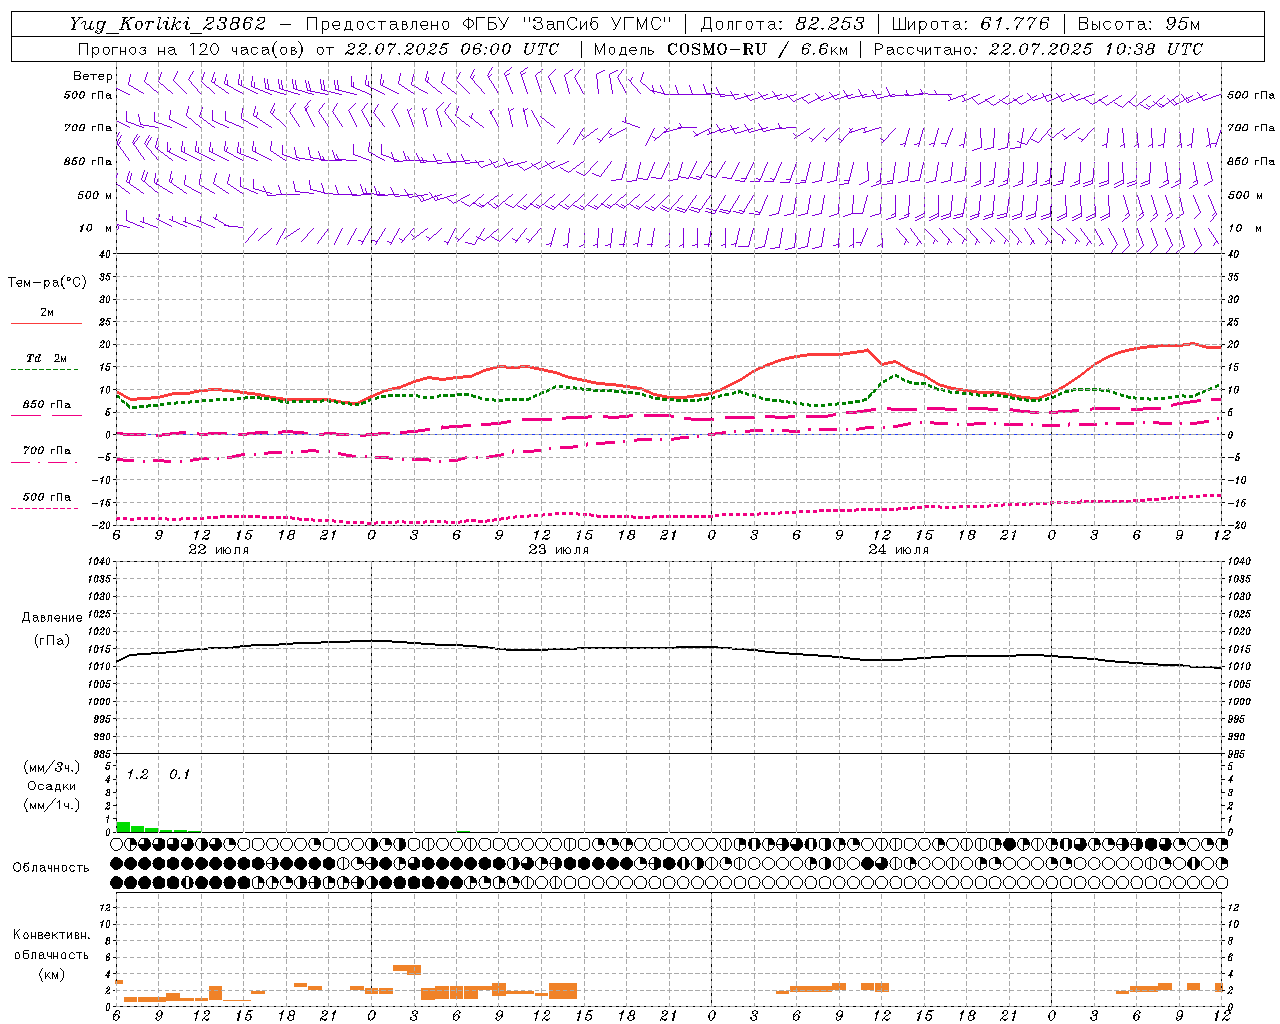Click the Осадки panel label
1280x1024 pixels.
pyautogui.click(x=51, y=787)
